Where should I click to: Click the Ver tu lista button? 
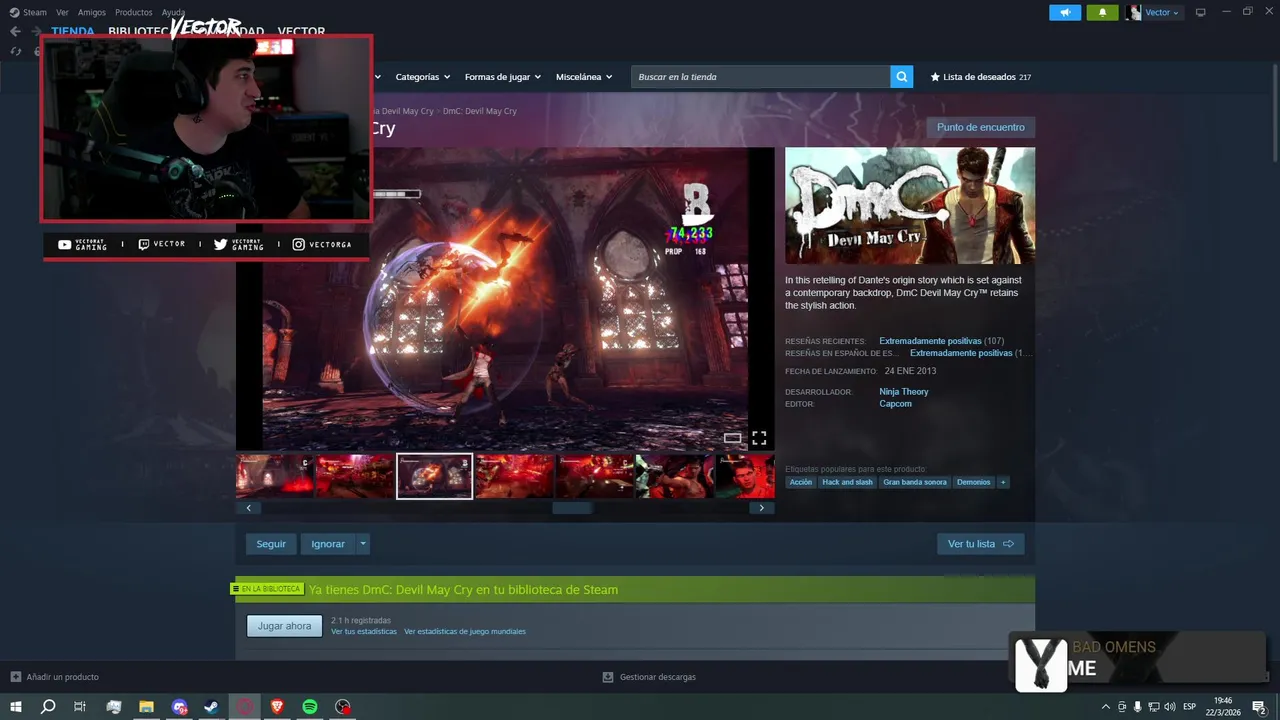[x=980, y=544]
